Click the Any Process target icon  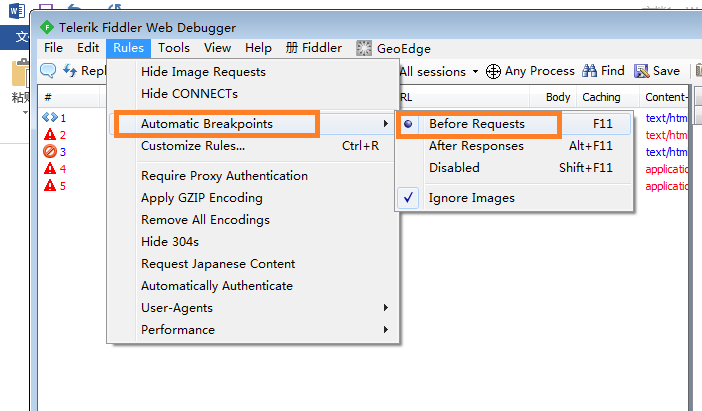[493, 72]
